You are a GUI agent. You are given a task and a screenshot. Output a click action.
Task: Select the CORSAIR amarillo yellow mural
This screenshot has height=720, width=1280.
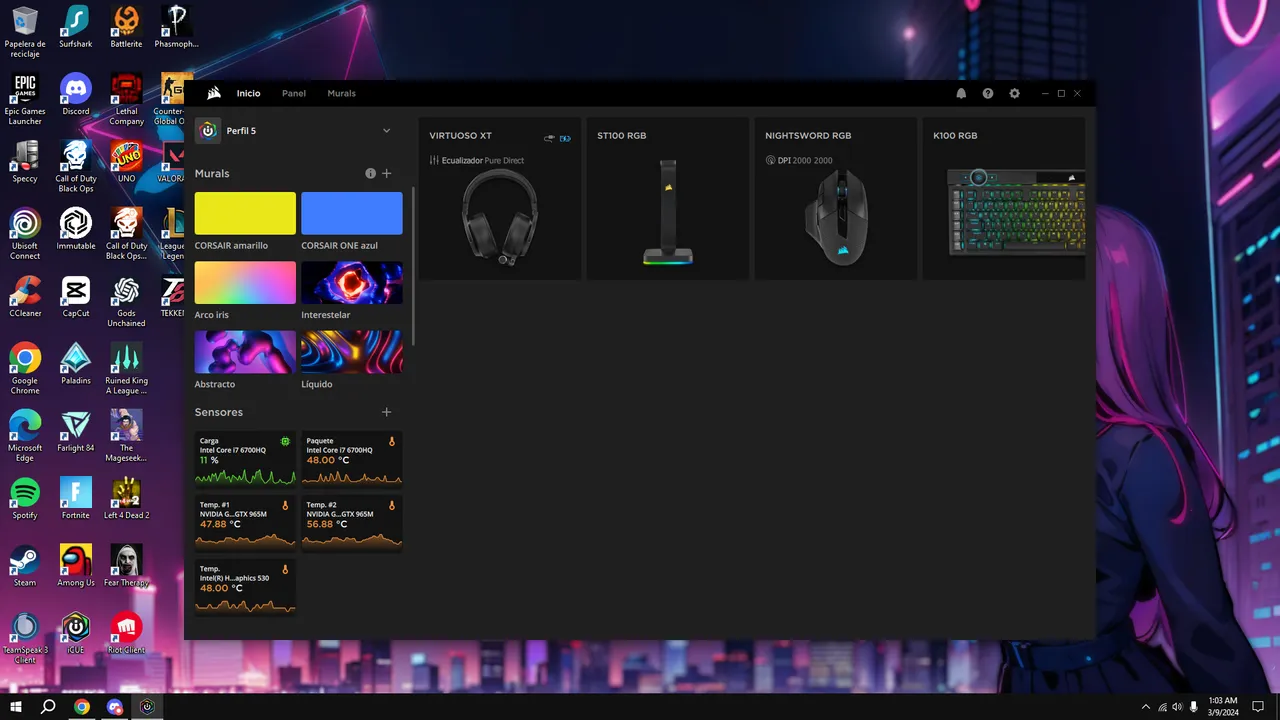(x=245, y=214)
